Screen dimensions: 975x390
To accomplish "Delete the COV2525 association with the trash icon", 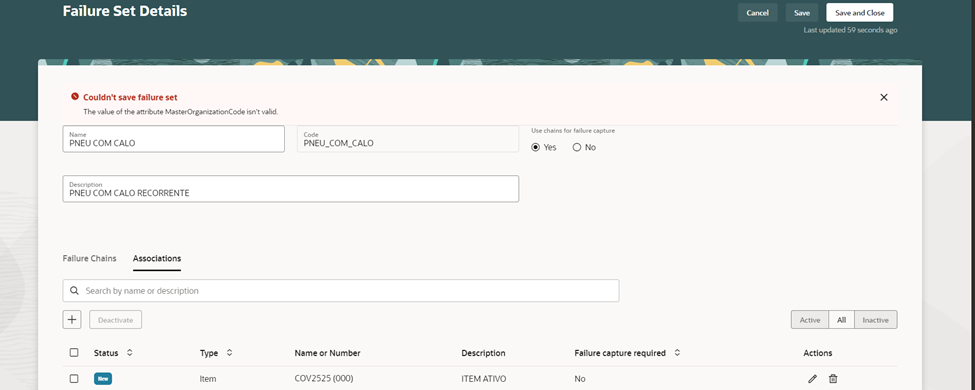I will tap(833, 379).
